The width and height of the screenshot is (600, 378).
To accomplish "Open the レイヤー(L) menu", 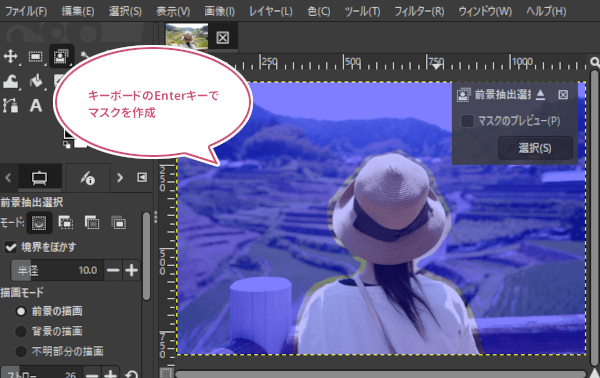I will pyautogui.click(x=271, y=11).
